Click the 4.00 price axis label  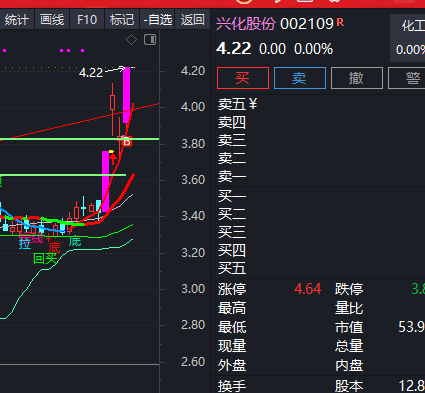click(x=193, y=107)
